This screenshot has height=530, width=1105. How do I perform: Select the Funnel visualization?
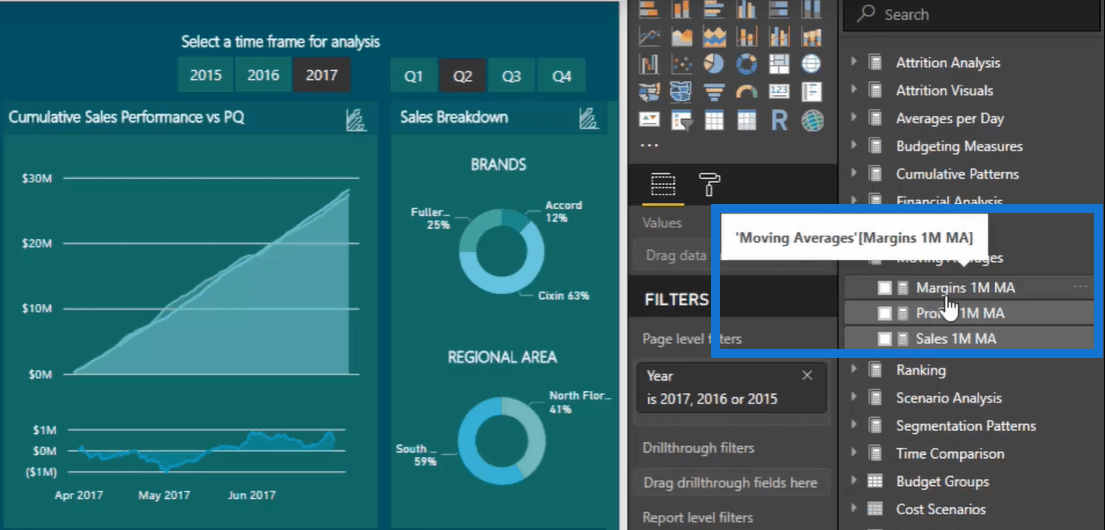(x=715, y=92)
